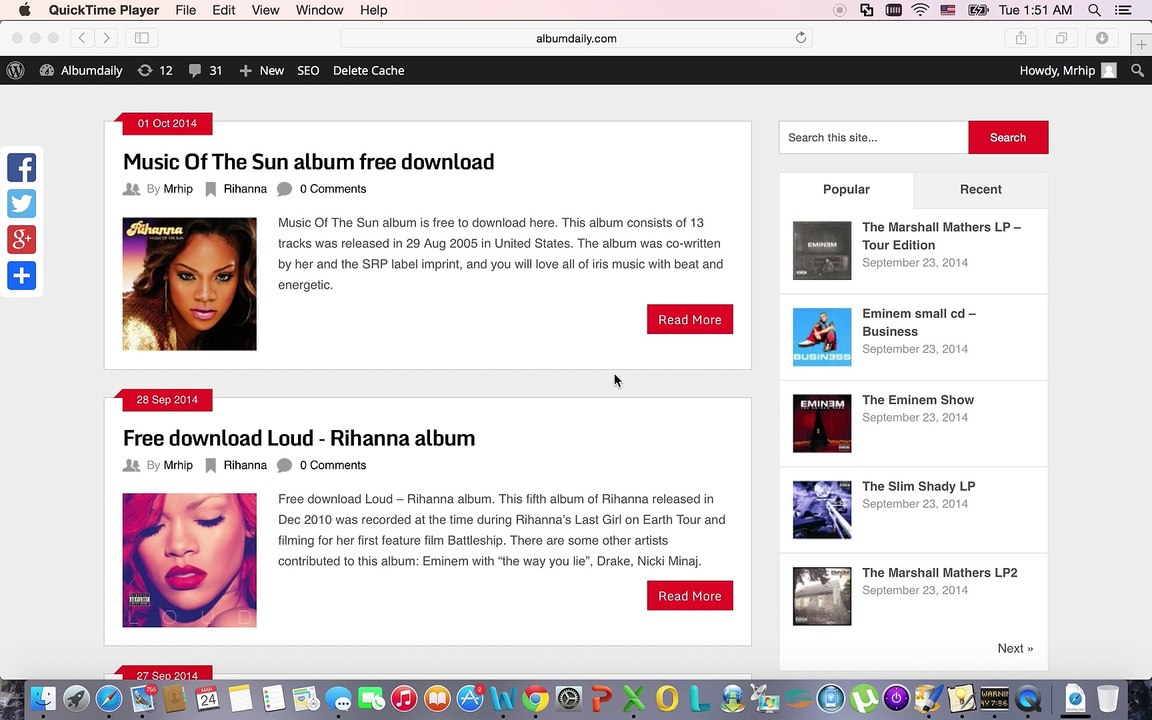The width and height of the screenshot is (1152, 720).
Task: Open the QuickTime Player menu
Action: click(104, 10)
